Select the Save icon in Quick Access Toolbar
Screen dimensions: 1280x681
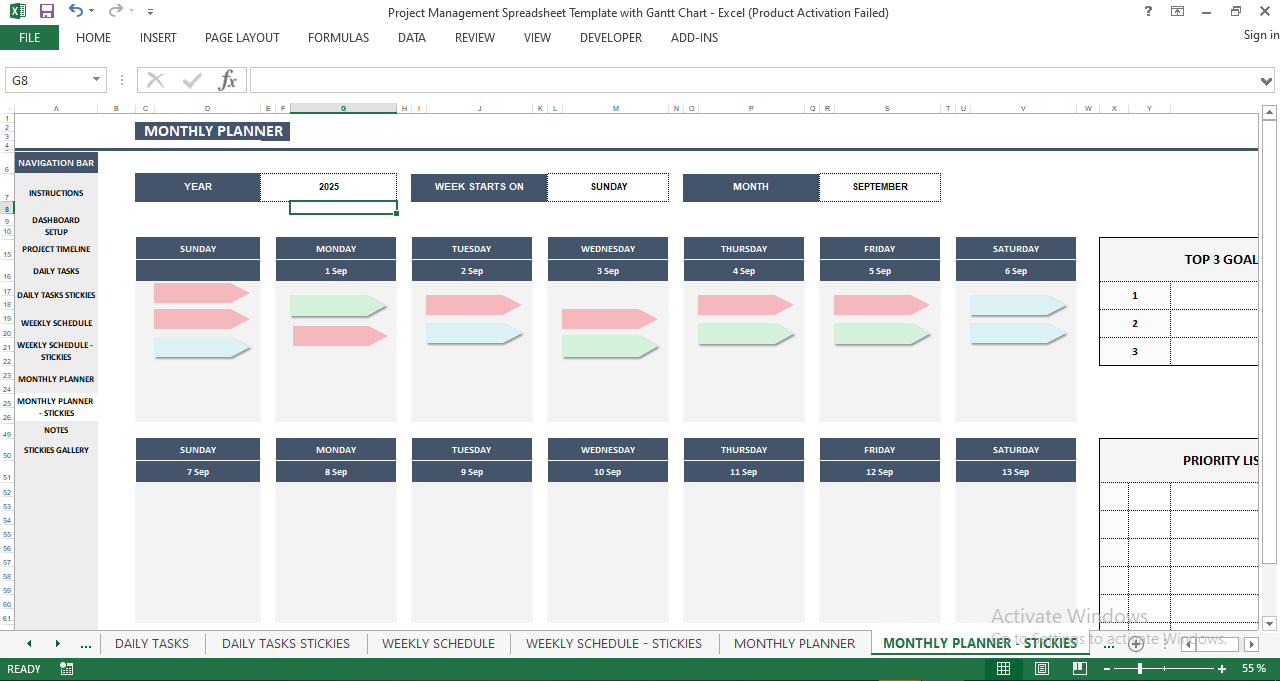pyautogui.click(x=45, y=11)
